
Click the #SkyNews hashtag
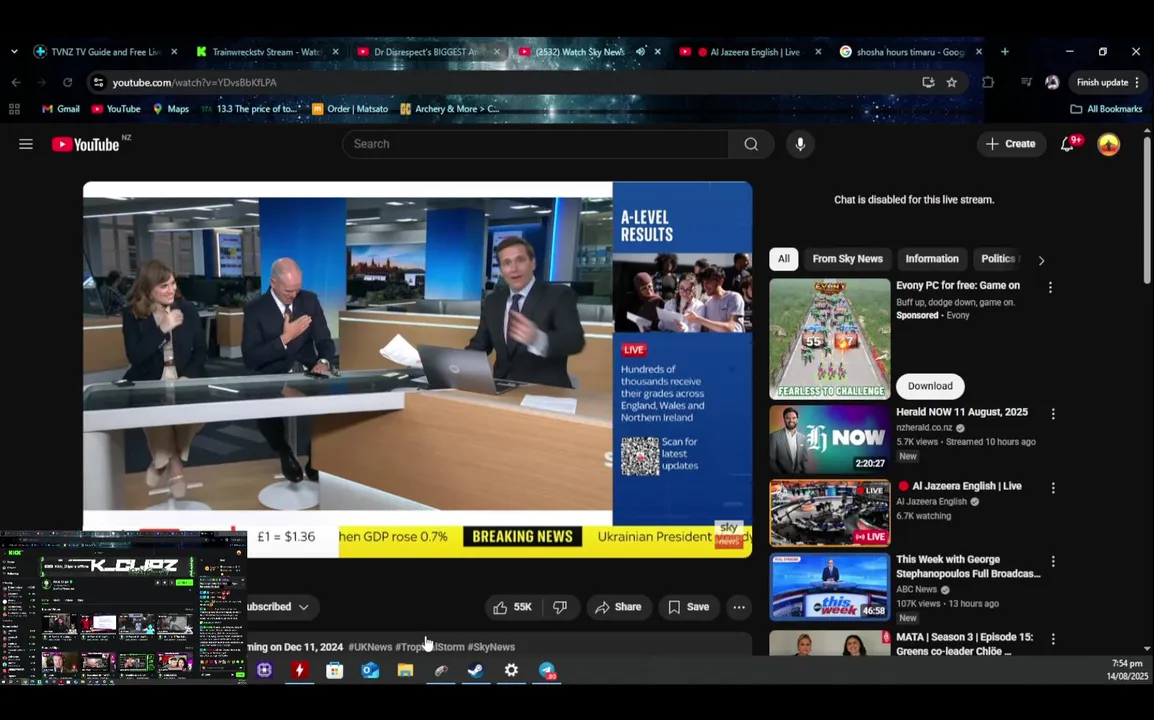pyautogui.click(x=491, y=647)
